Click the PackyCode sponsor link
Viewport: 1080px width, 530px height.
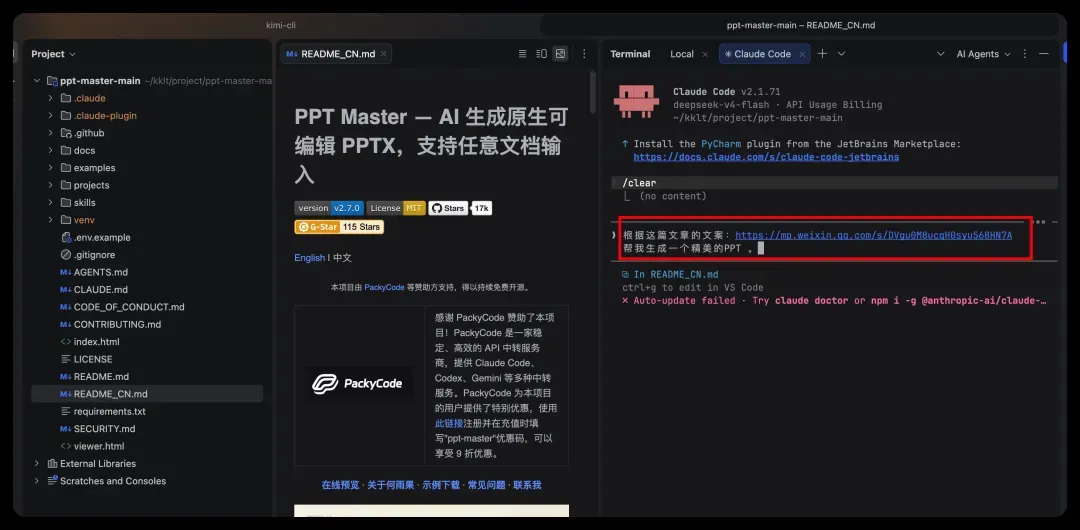click(384, 287)
